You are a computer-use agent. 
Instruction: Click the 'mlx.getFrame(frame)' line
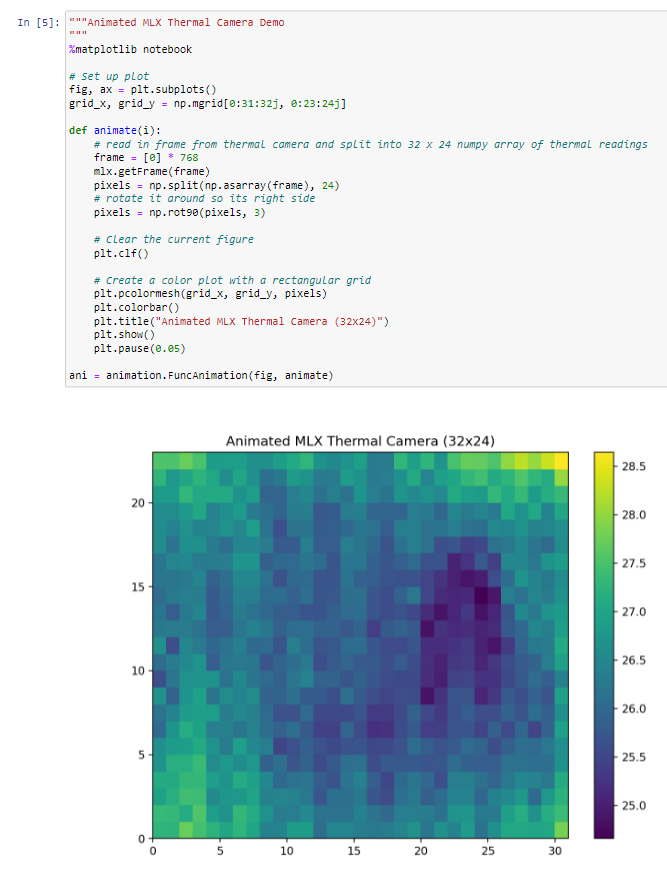(152, 171)
